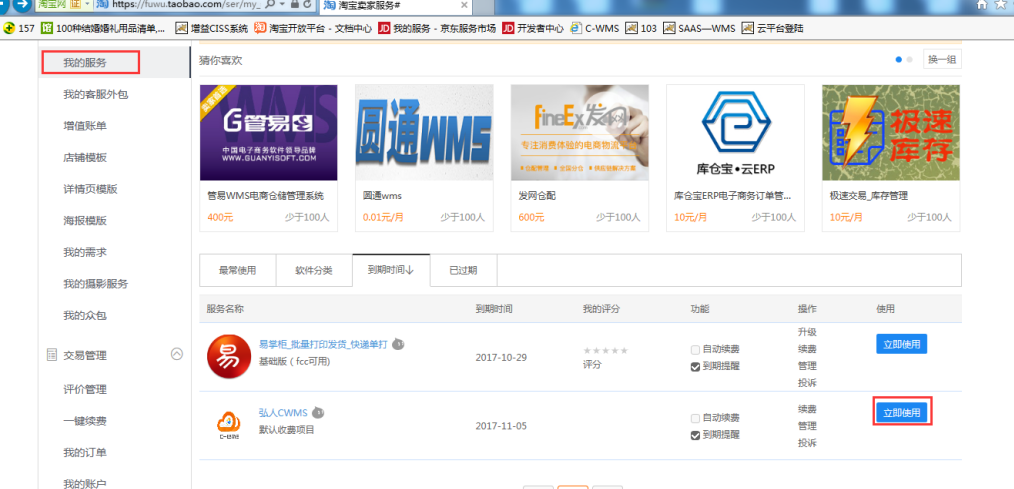1014x489 pixels.
Task: Open the 增益CISS系统 bookmark
Action: 212,28
